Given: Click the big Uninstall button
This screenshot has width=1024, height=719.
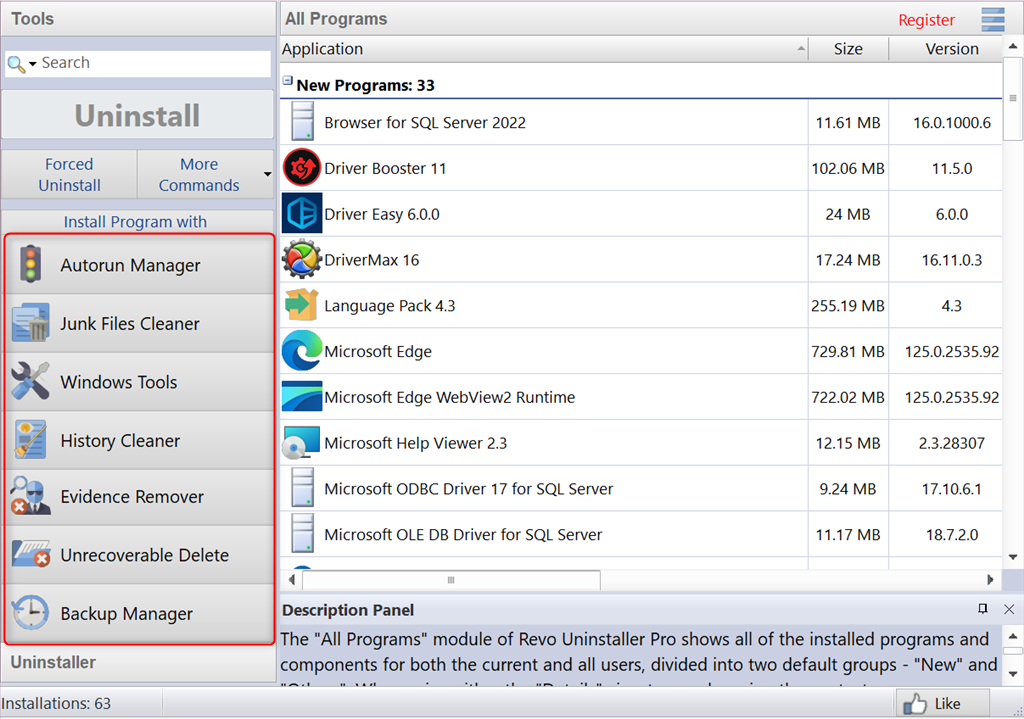Looking at the screenshot, I should [137, 115].
